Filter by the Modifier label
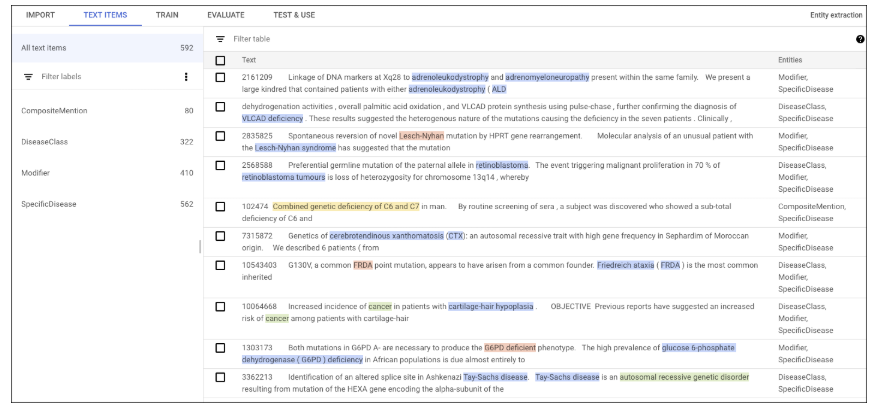 [x=107, y=173]
